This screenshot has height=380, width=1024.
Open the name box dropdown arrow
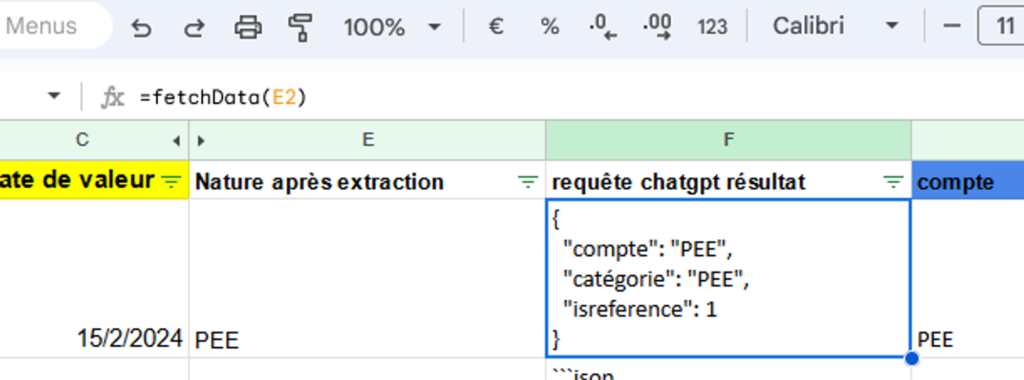click(54, 97)
